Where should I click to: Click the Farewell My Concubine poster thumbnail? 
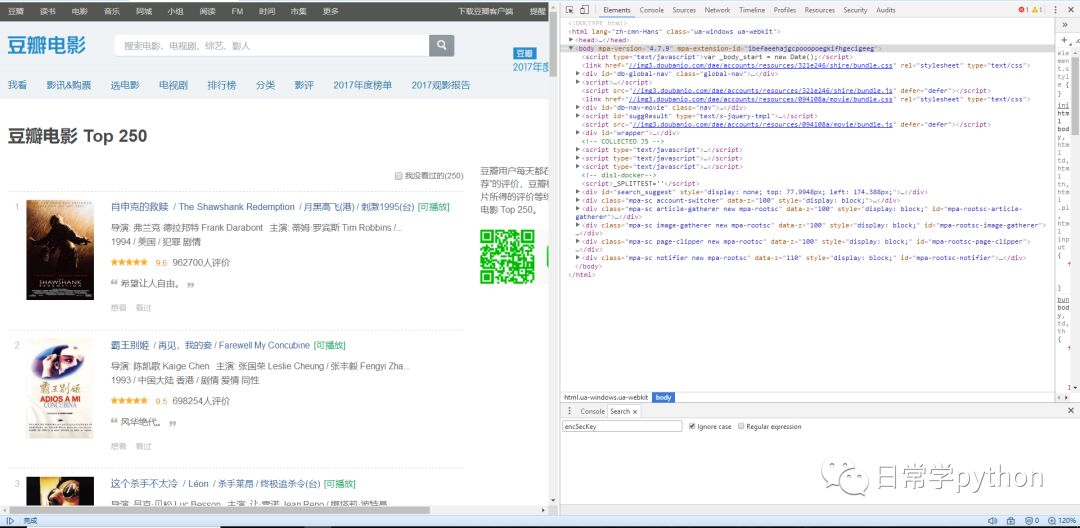pyautogui.click(x=60, y=388)
